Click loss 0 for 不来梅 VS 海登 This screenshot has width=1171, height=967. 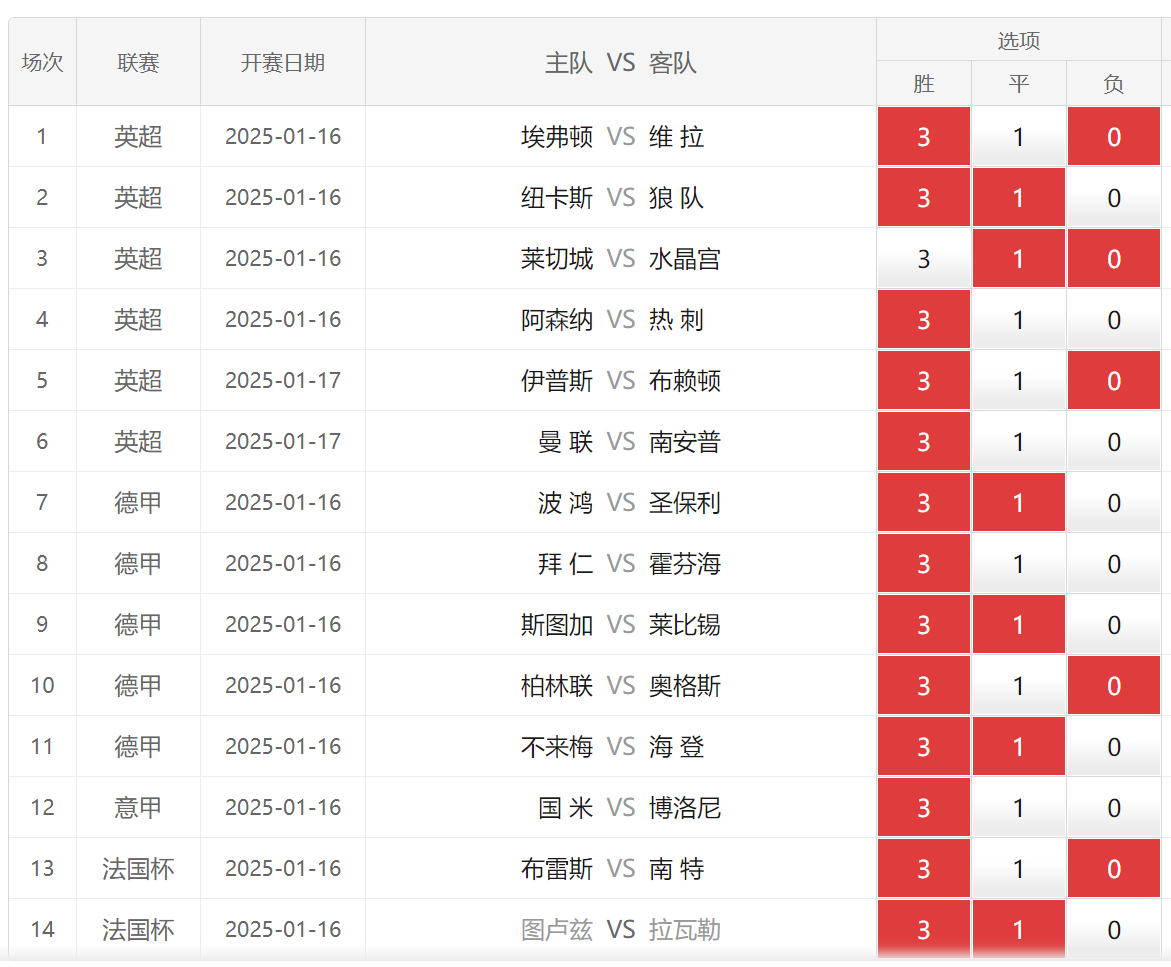pyautogui.click(x=1113, y=747)
